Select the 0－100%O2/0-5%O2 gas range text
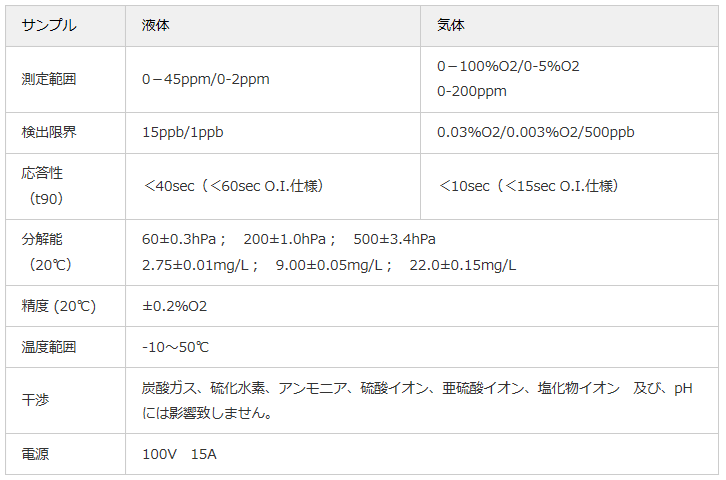Screen dimensions: 726x480 [x=508, y=67]
